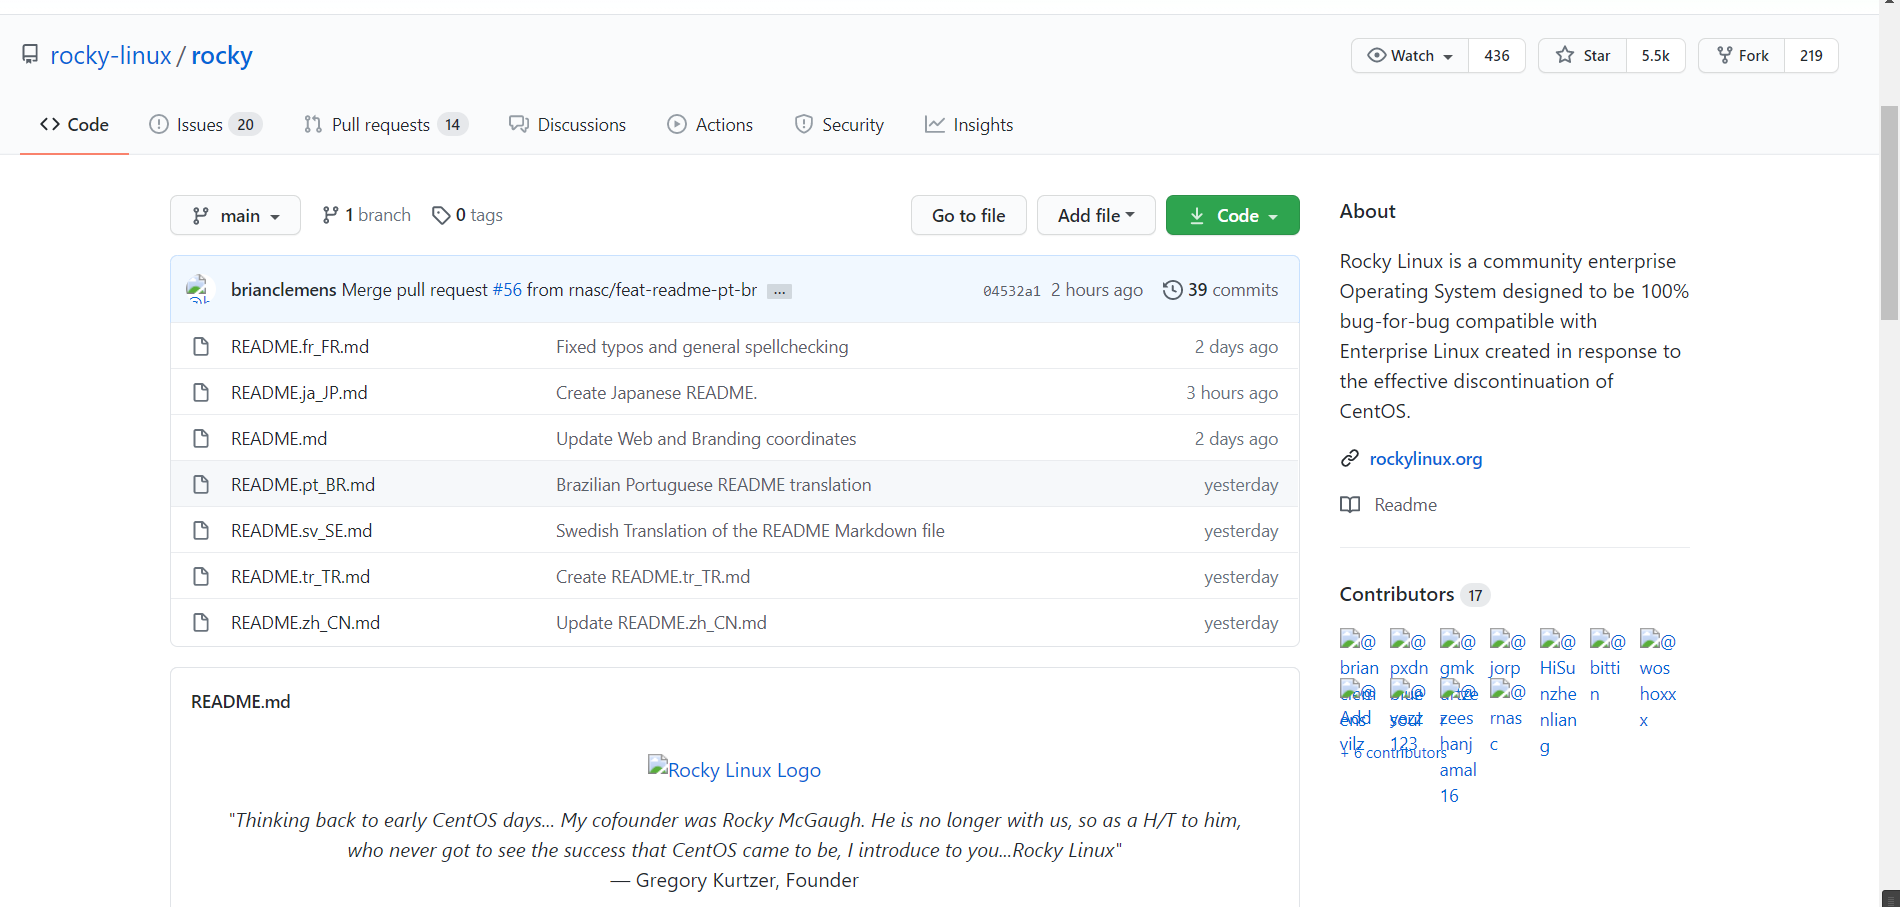Star the rocky repository
1900x907 pixels.
1583,56
